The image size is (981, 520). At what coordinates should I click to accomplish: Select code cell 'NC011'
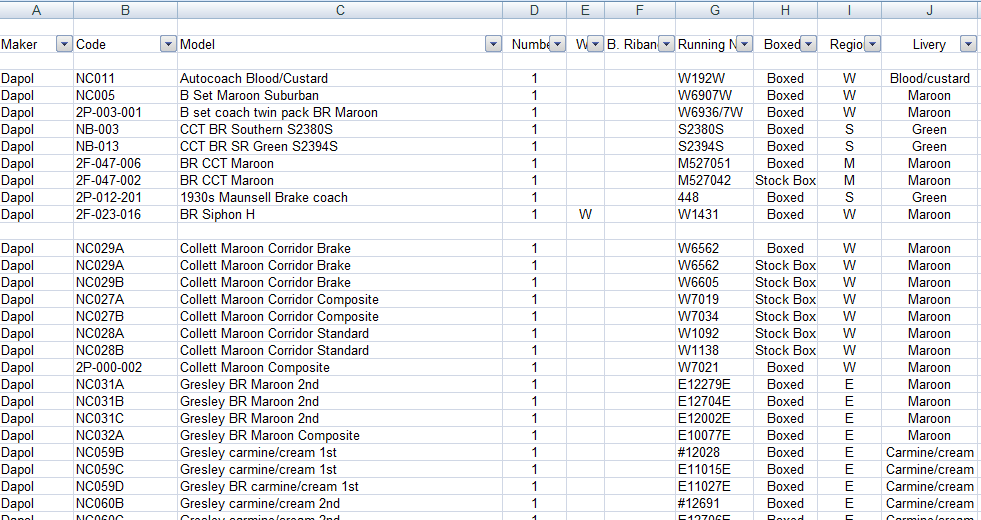tap(126, 79)
